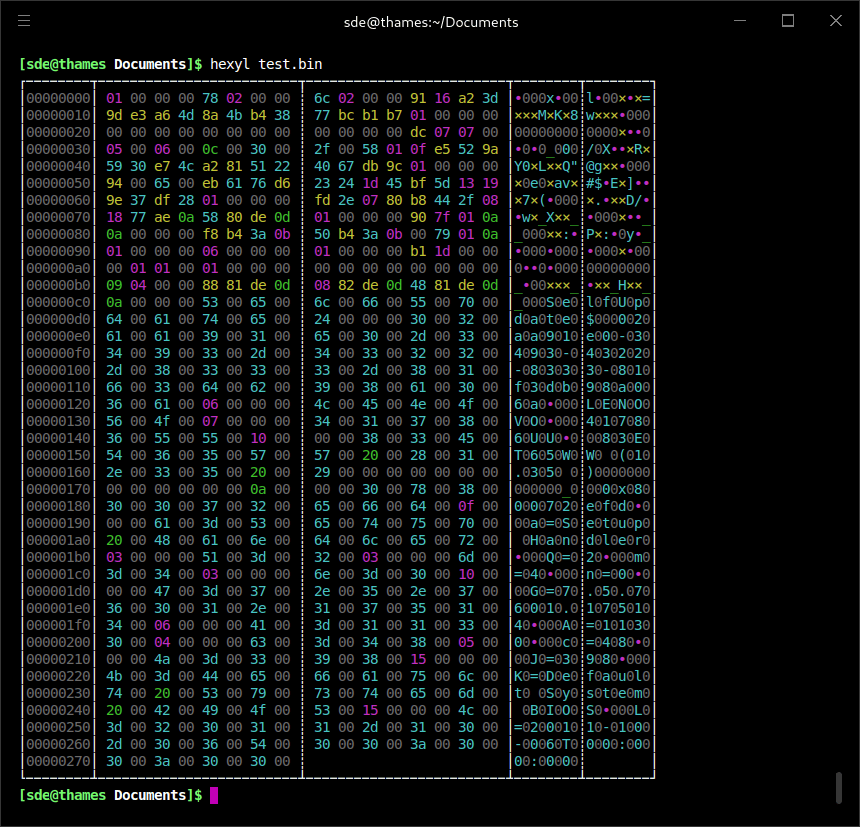Click the offset 000000d0

58,319
